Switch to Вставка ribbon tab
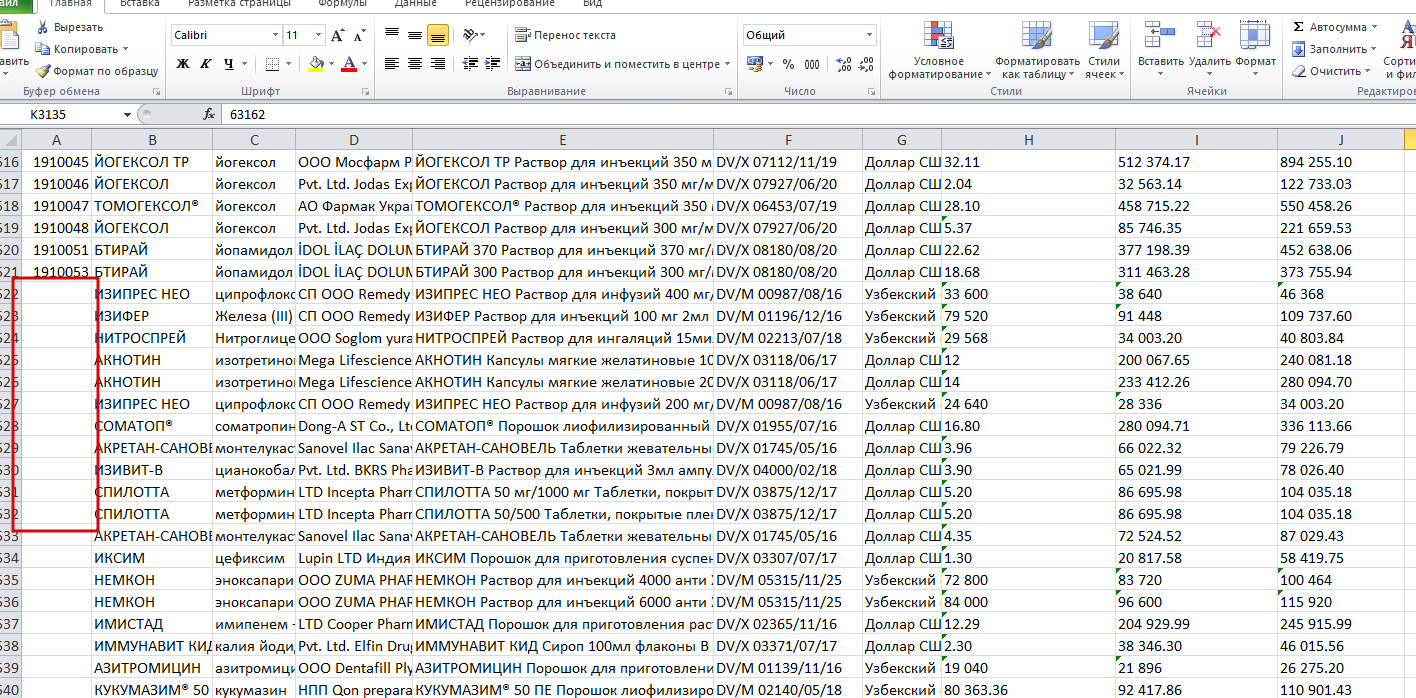The height and width of the screenshot is (698, 1416). (x=138, y=4)
